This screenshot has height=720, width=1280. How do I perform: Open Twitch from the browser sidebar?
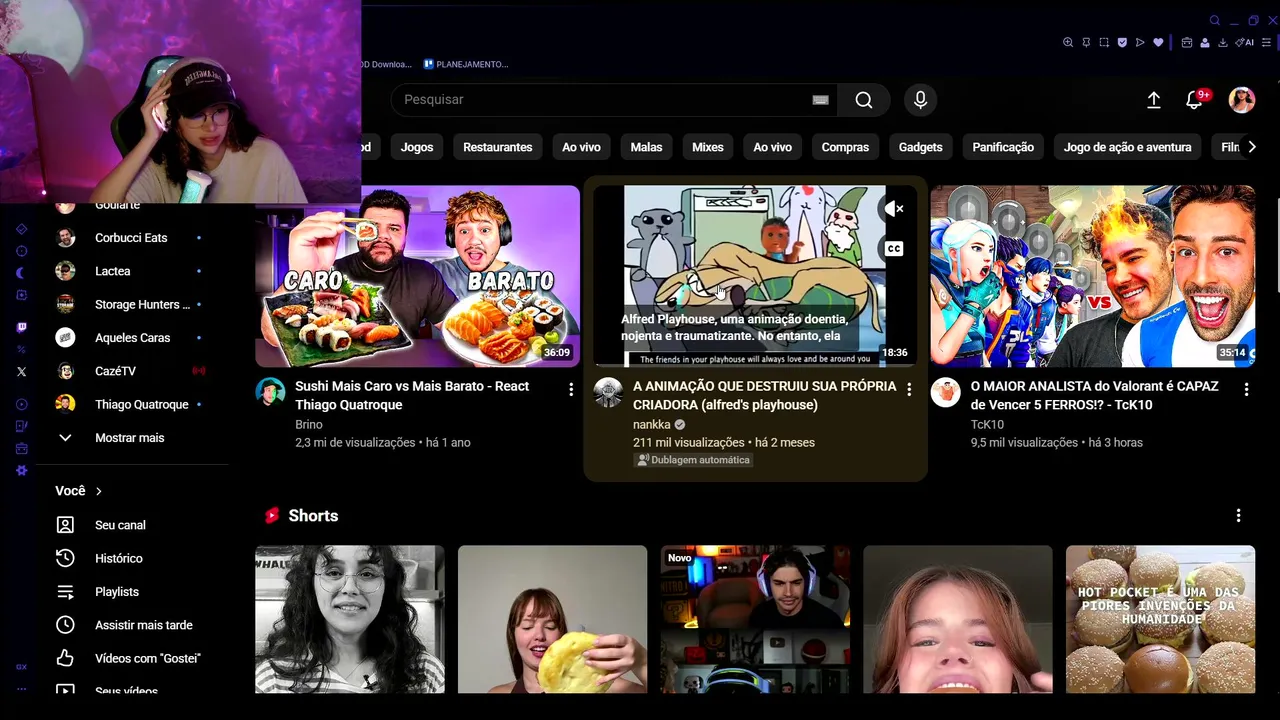pos(22,327)
